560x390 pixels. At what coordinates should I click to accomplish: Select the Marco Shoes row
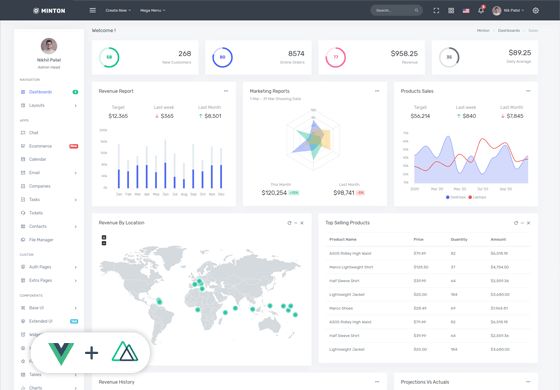tap(428, 308)
